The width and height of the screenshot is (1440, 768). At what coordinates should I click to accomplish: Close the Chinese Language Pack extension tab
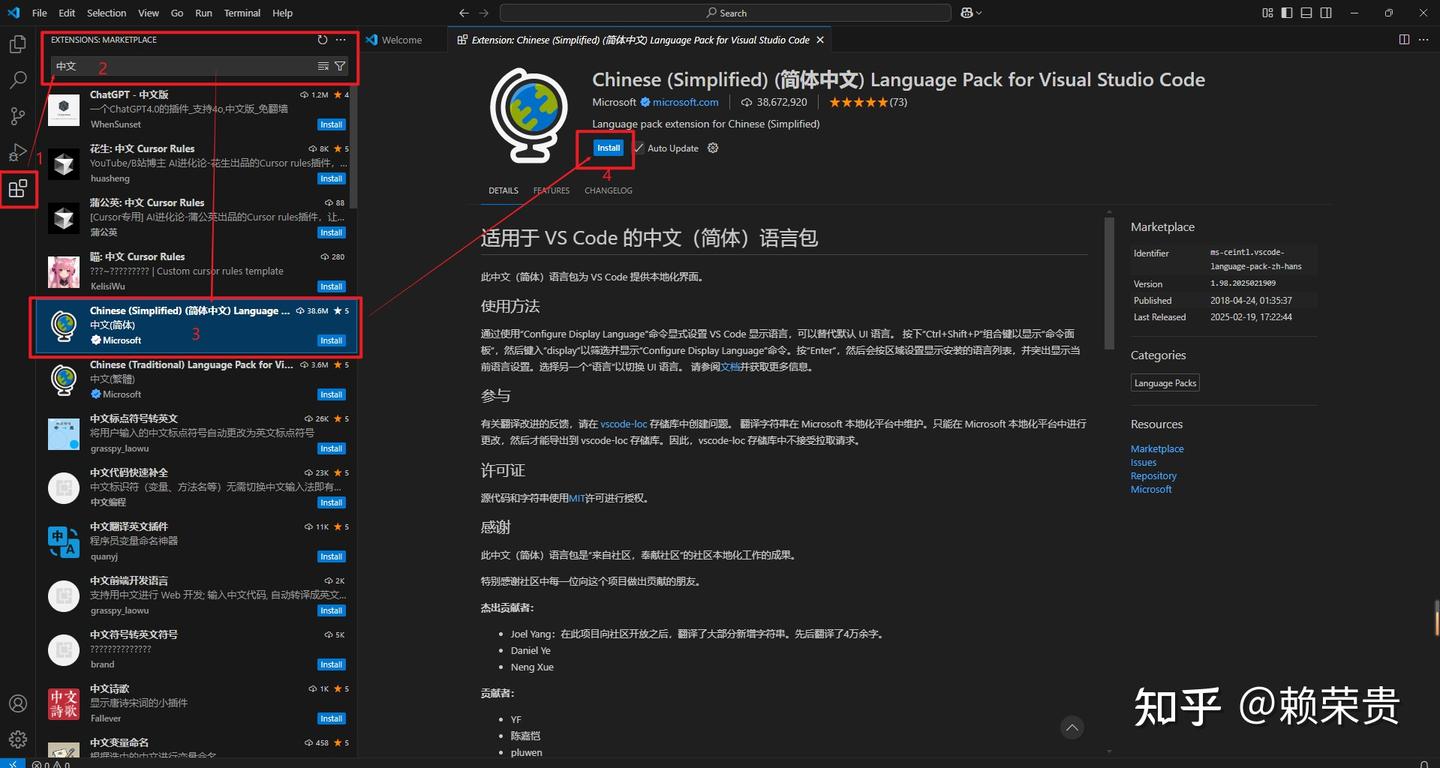pyautogui.click(x=820, y=40)
